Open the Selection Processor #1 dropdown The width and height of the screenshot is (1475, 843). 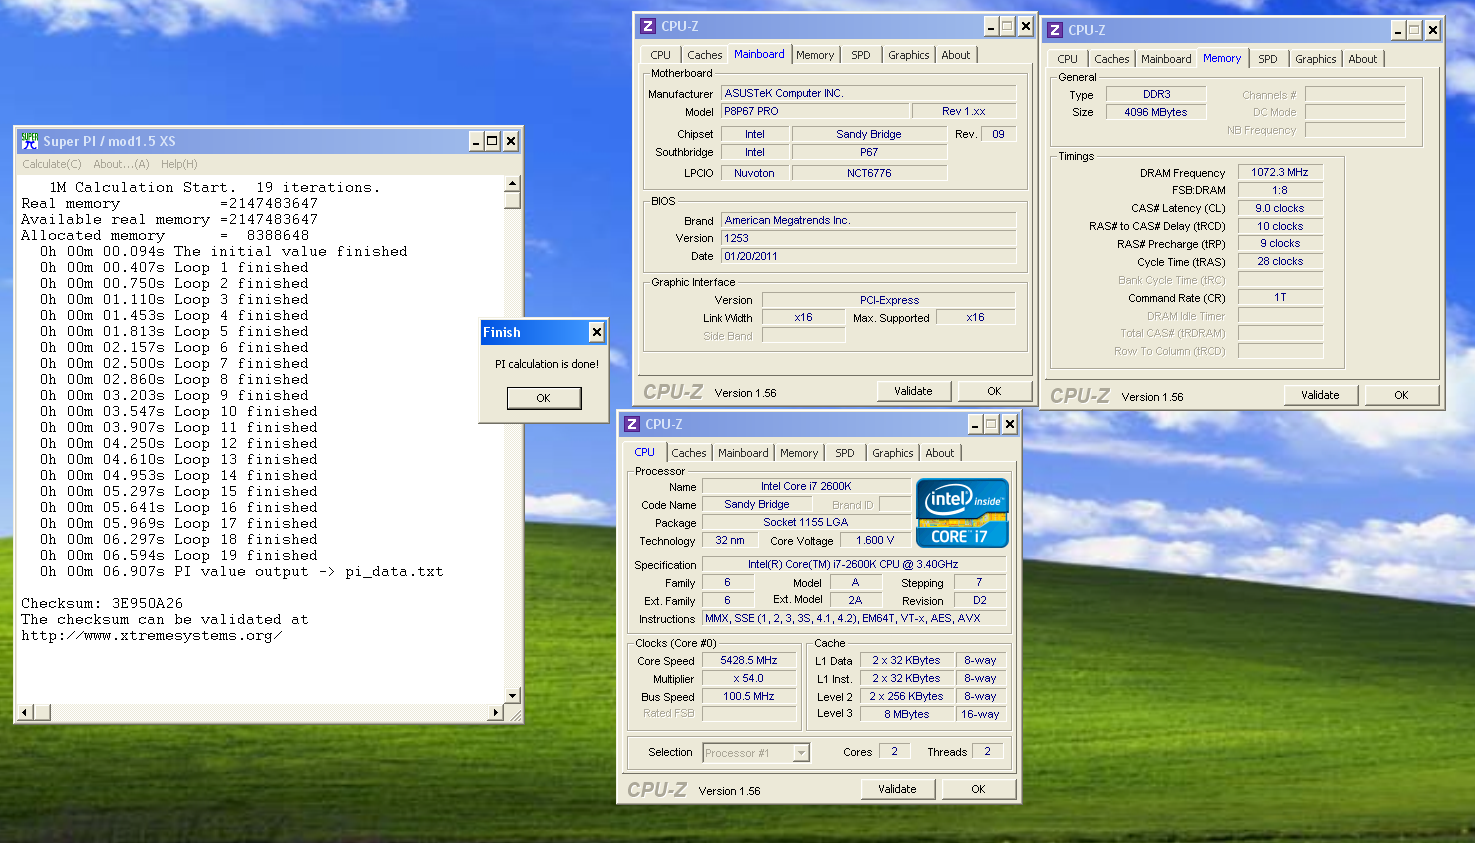point(801,753)
